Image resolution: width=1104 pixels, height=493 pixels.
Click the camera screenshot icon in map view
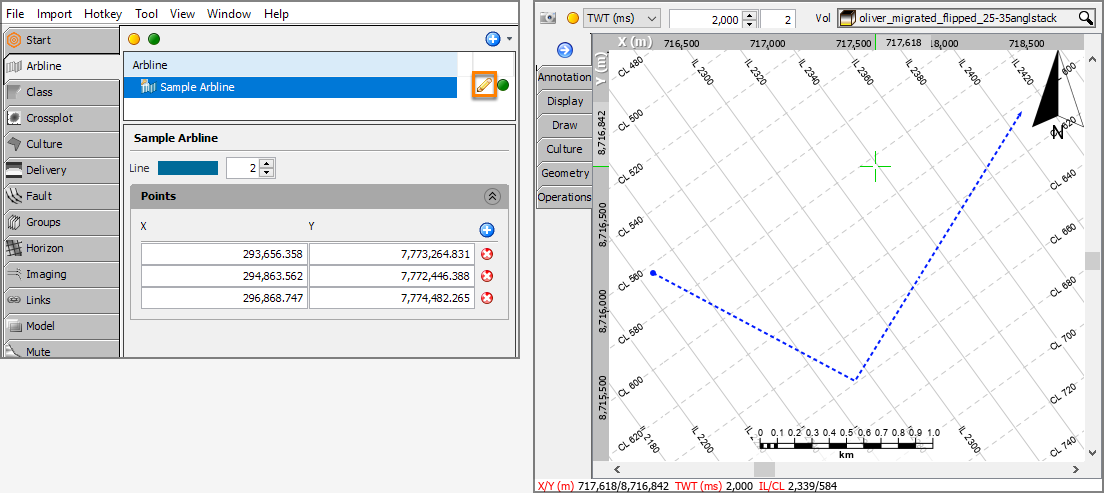[x=549, y=18]
